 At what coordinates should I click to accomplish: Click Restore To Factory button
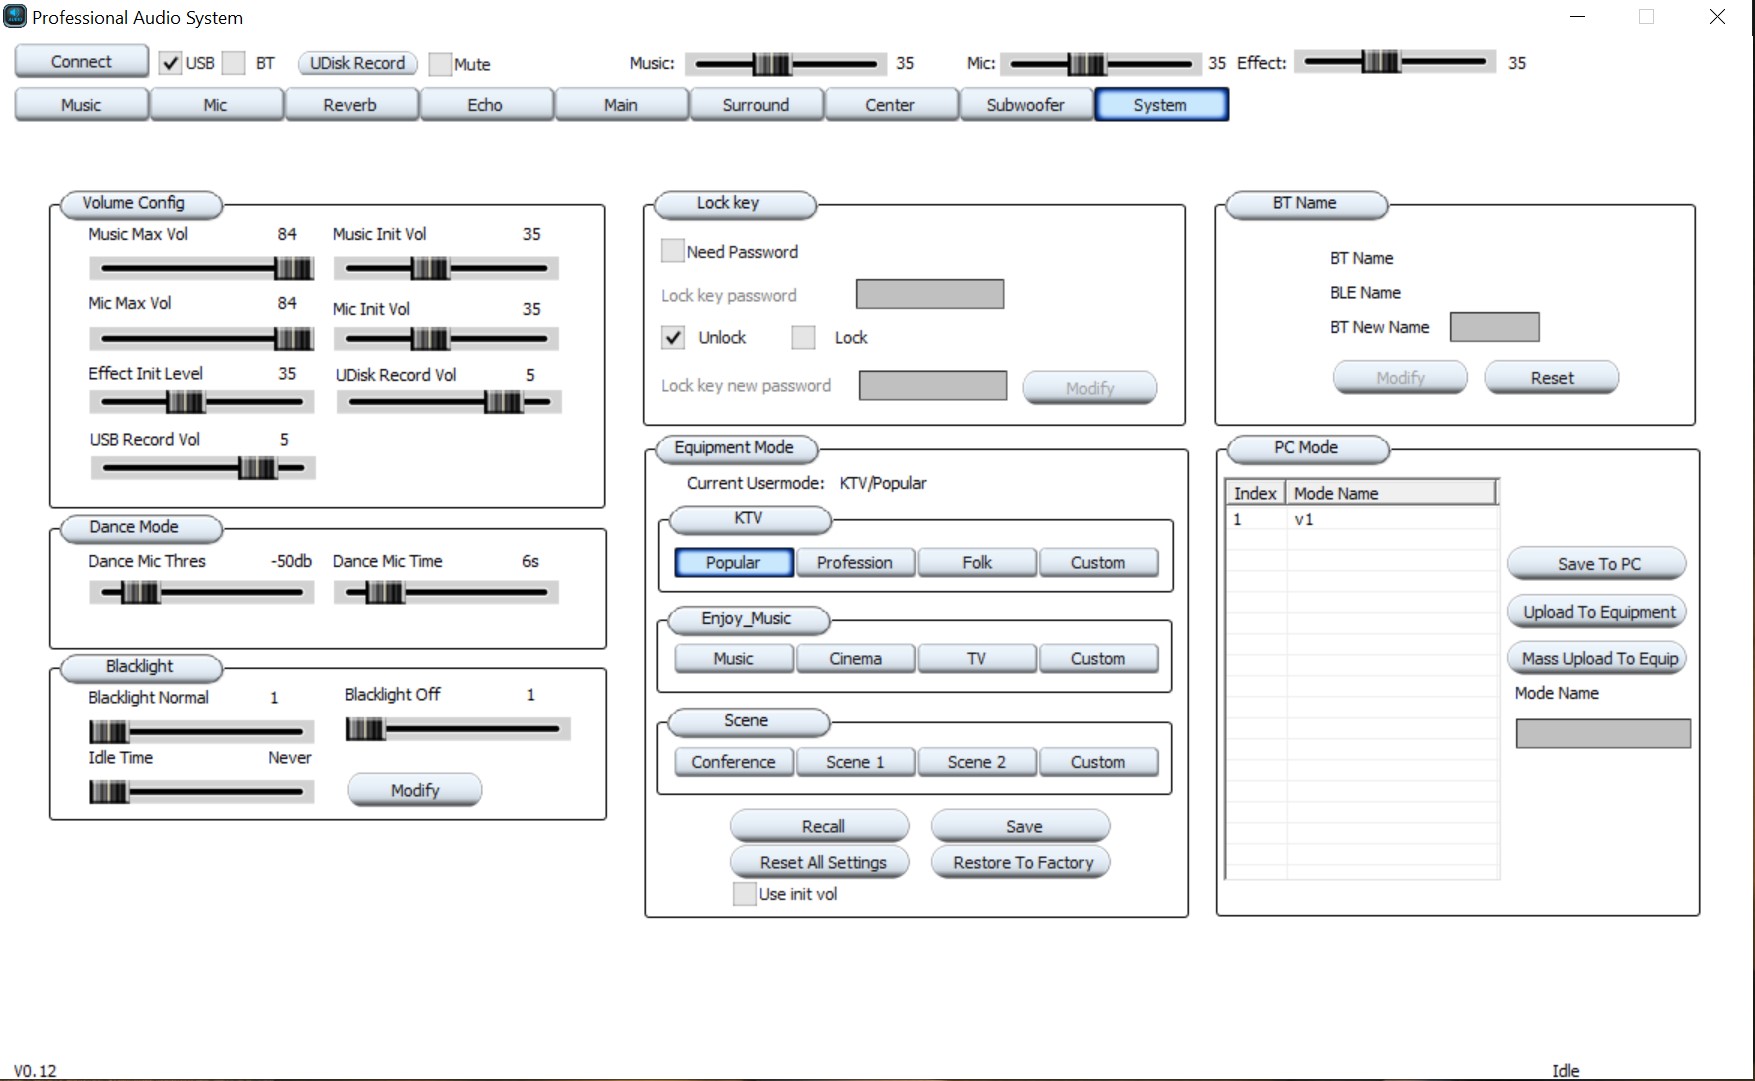click(x=1023, y=862)
